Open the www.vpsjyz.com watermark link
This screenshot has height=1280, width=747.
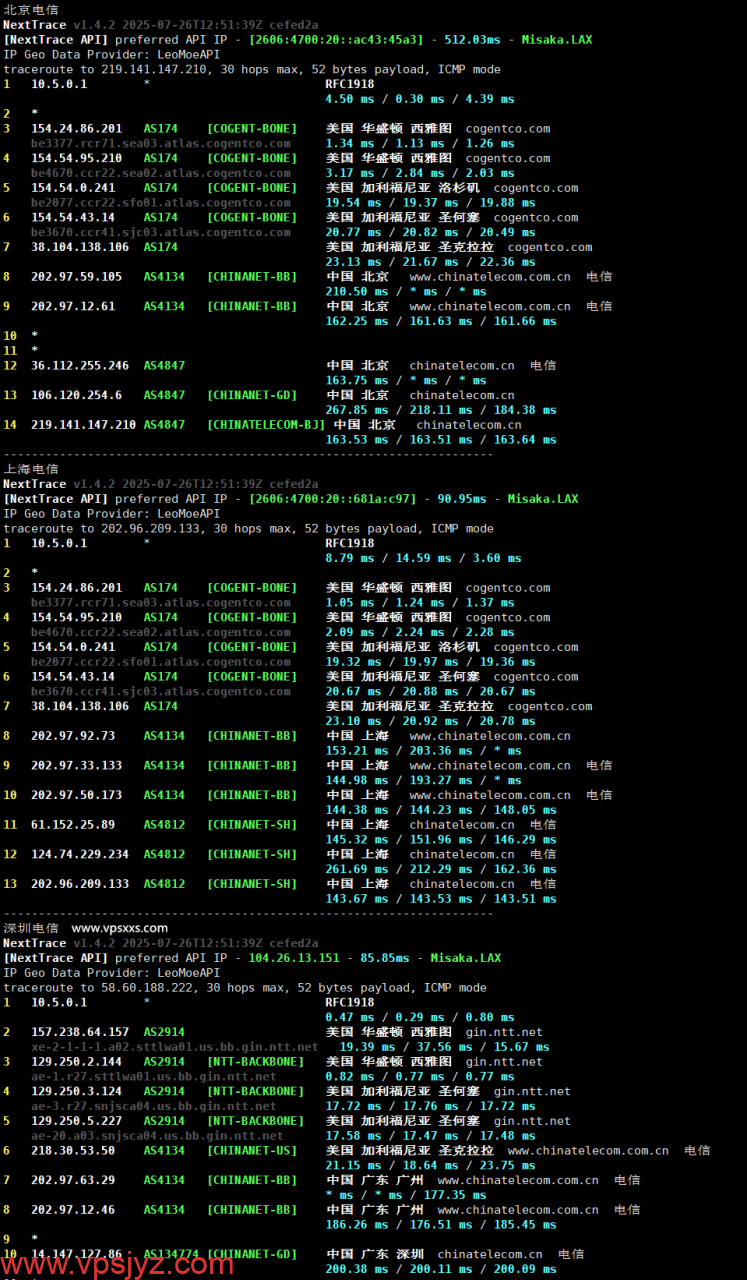118,1263
